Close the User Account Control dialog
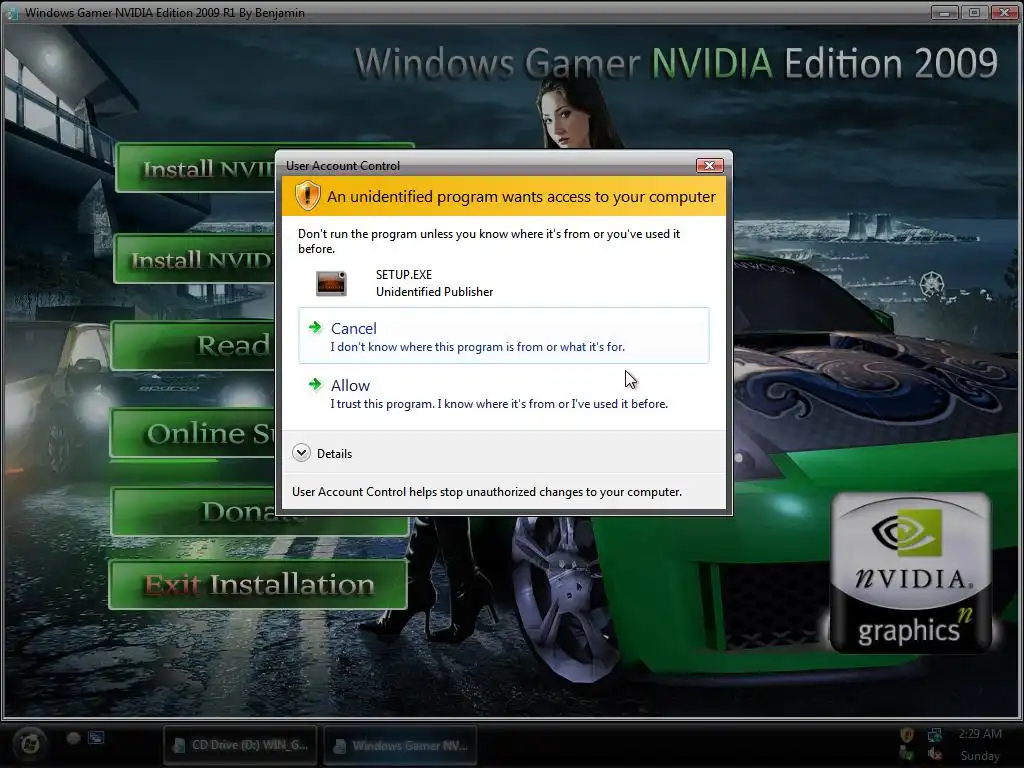Screen dimensions: 1024x768 point(709,165)
